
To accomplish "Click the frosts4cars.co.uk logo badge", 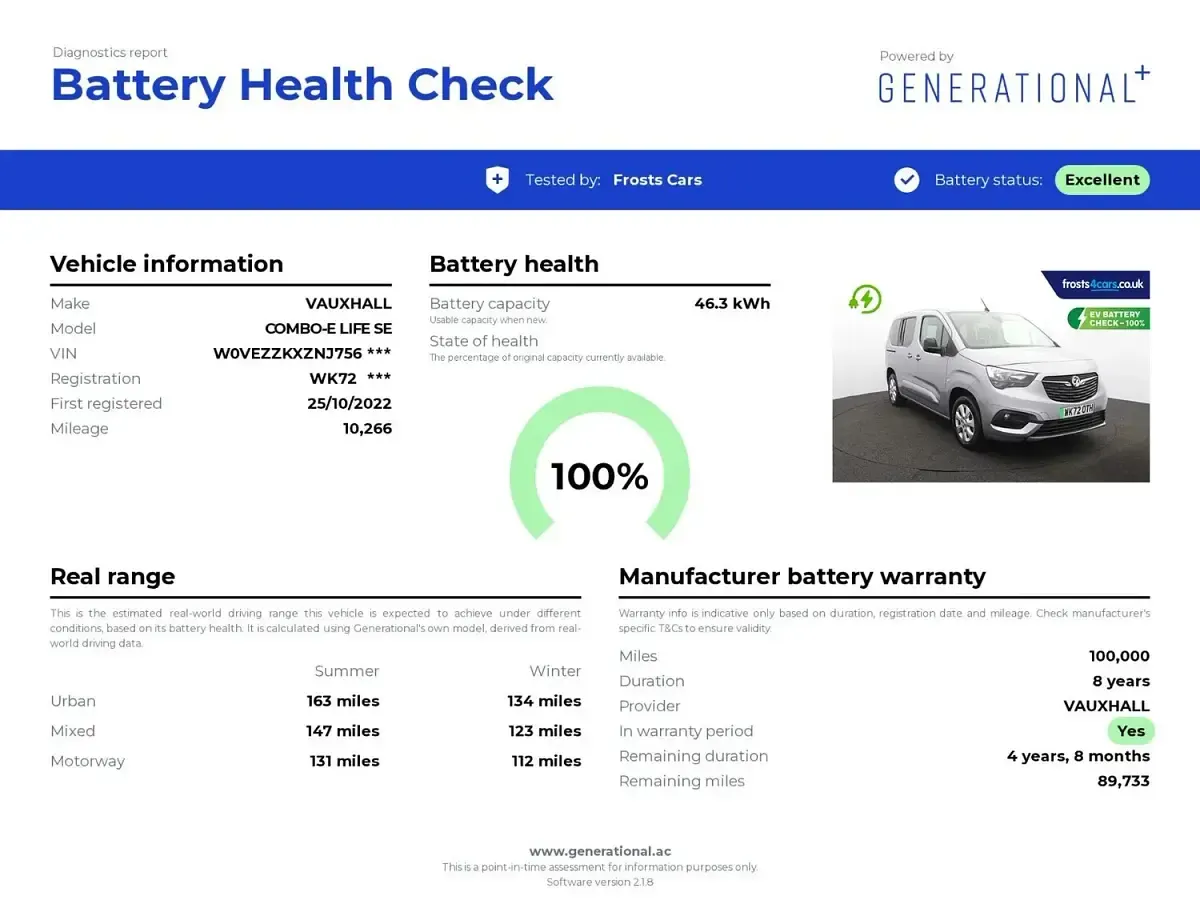I will (x=1096, y=284).
